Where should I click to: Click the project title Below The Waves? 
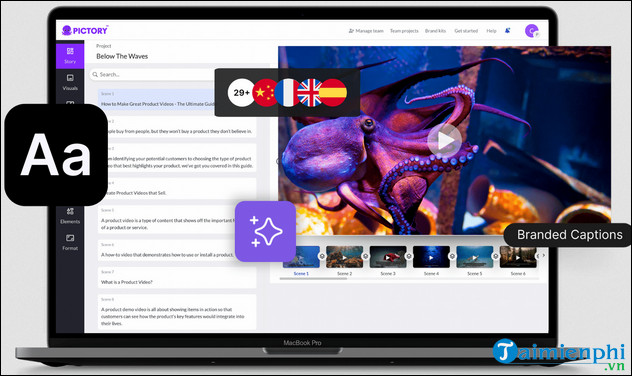(122, 56)
